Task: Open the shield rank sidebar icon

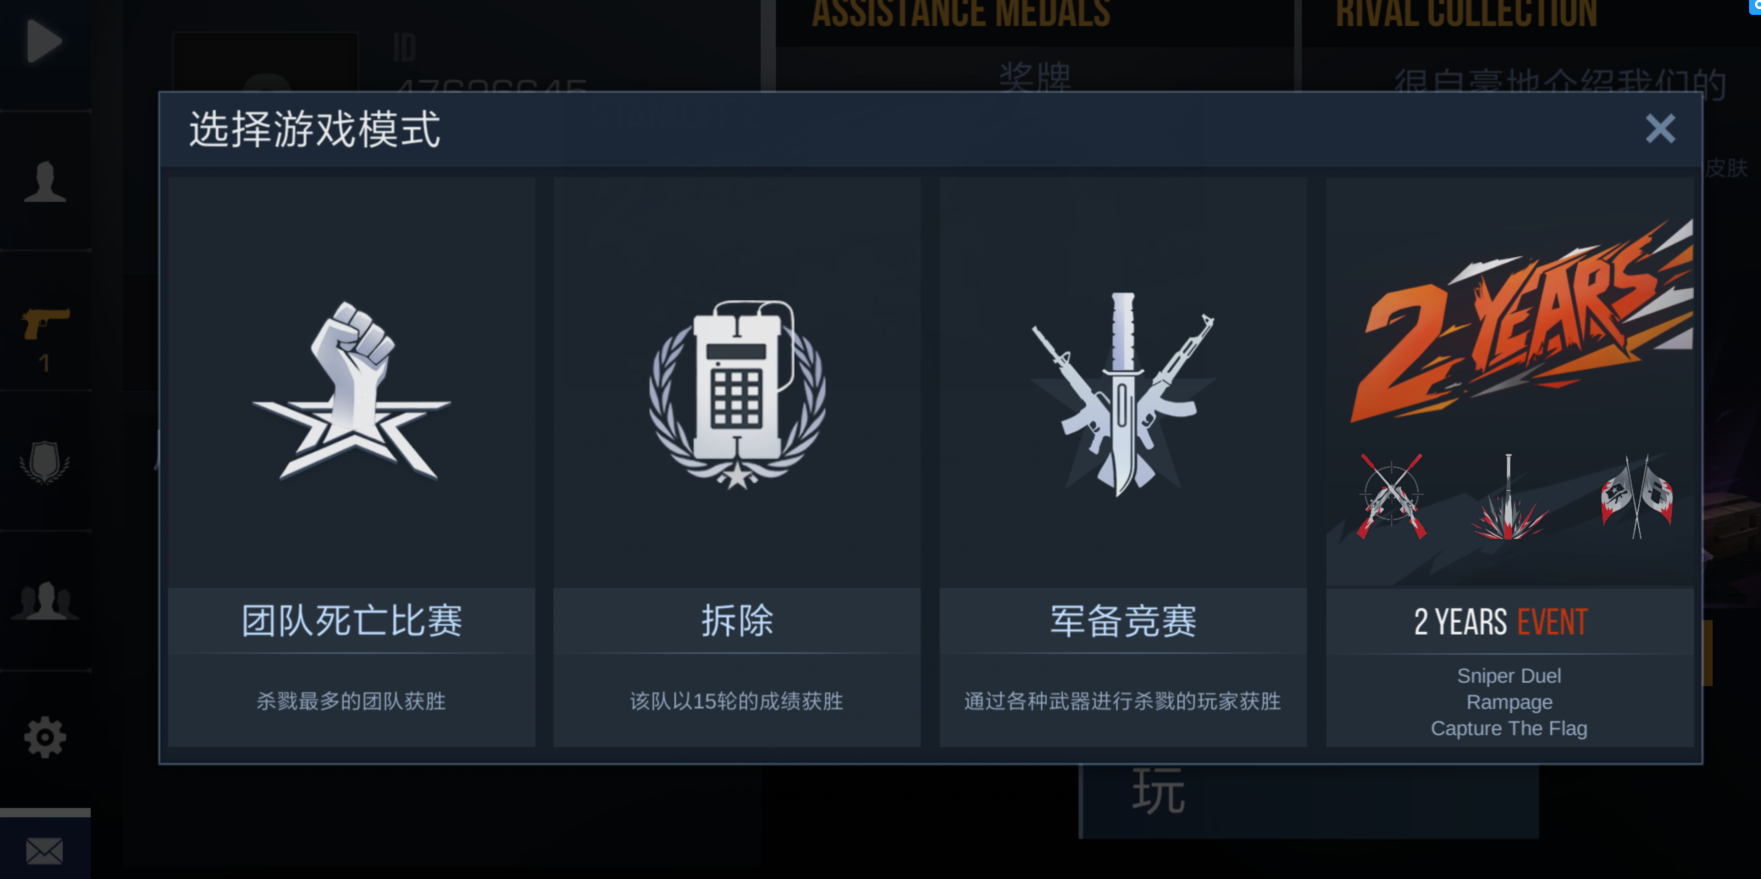Action: pos(45,462)
